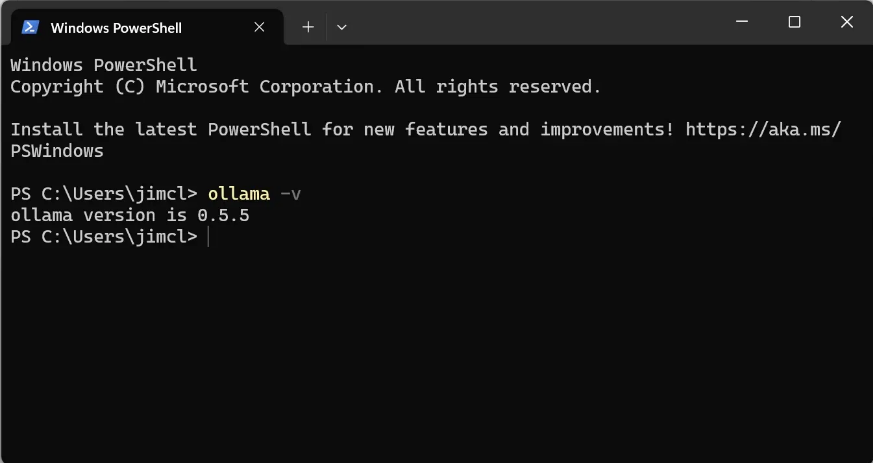
Task: Click the -v parameter after ollama
Action: click(290, 194)
